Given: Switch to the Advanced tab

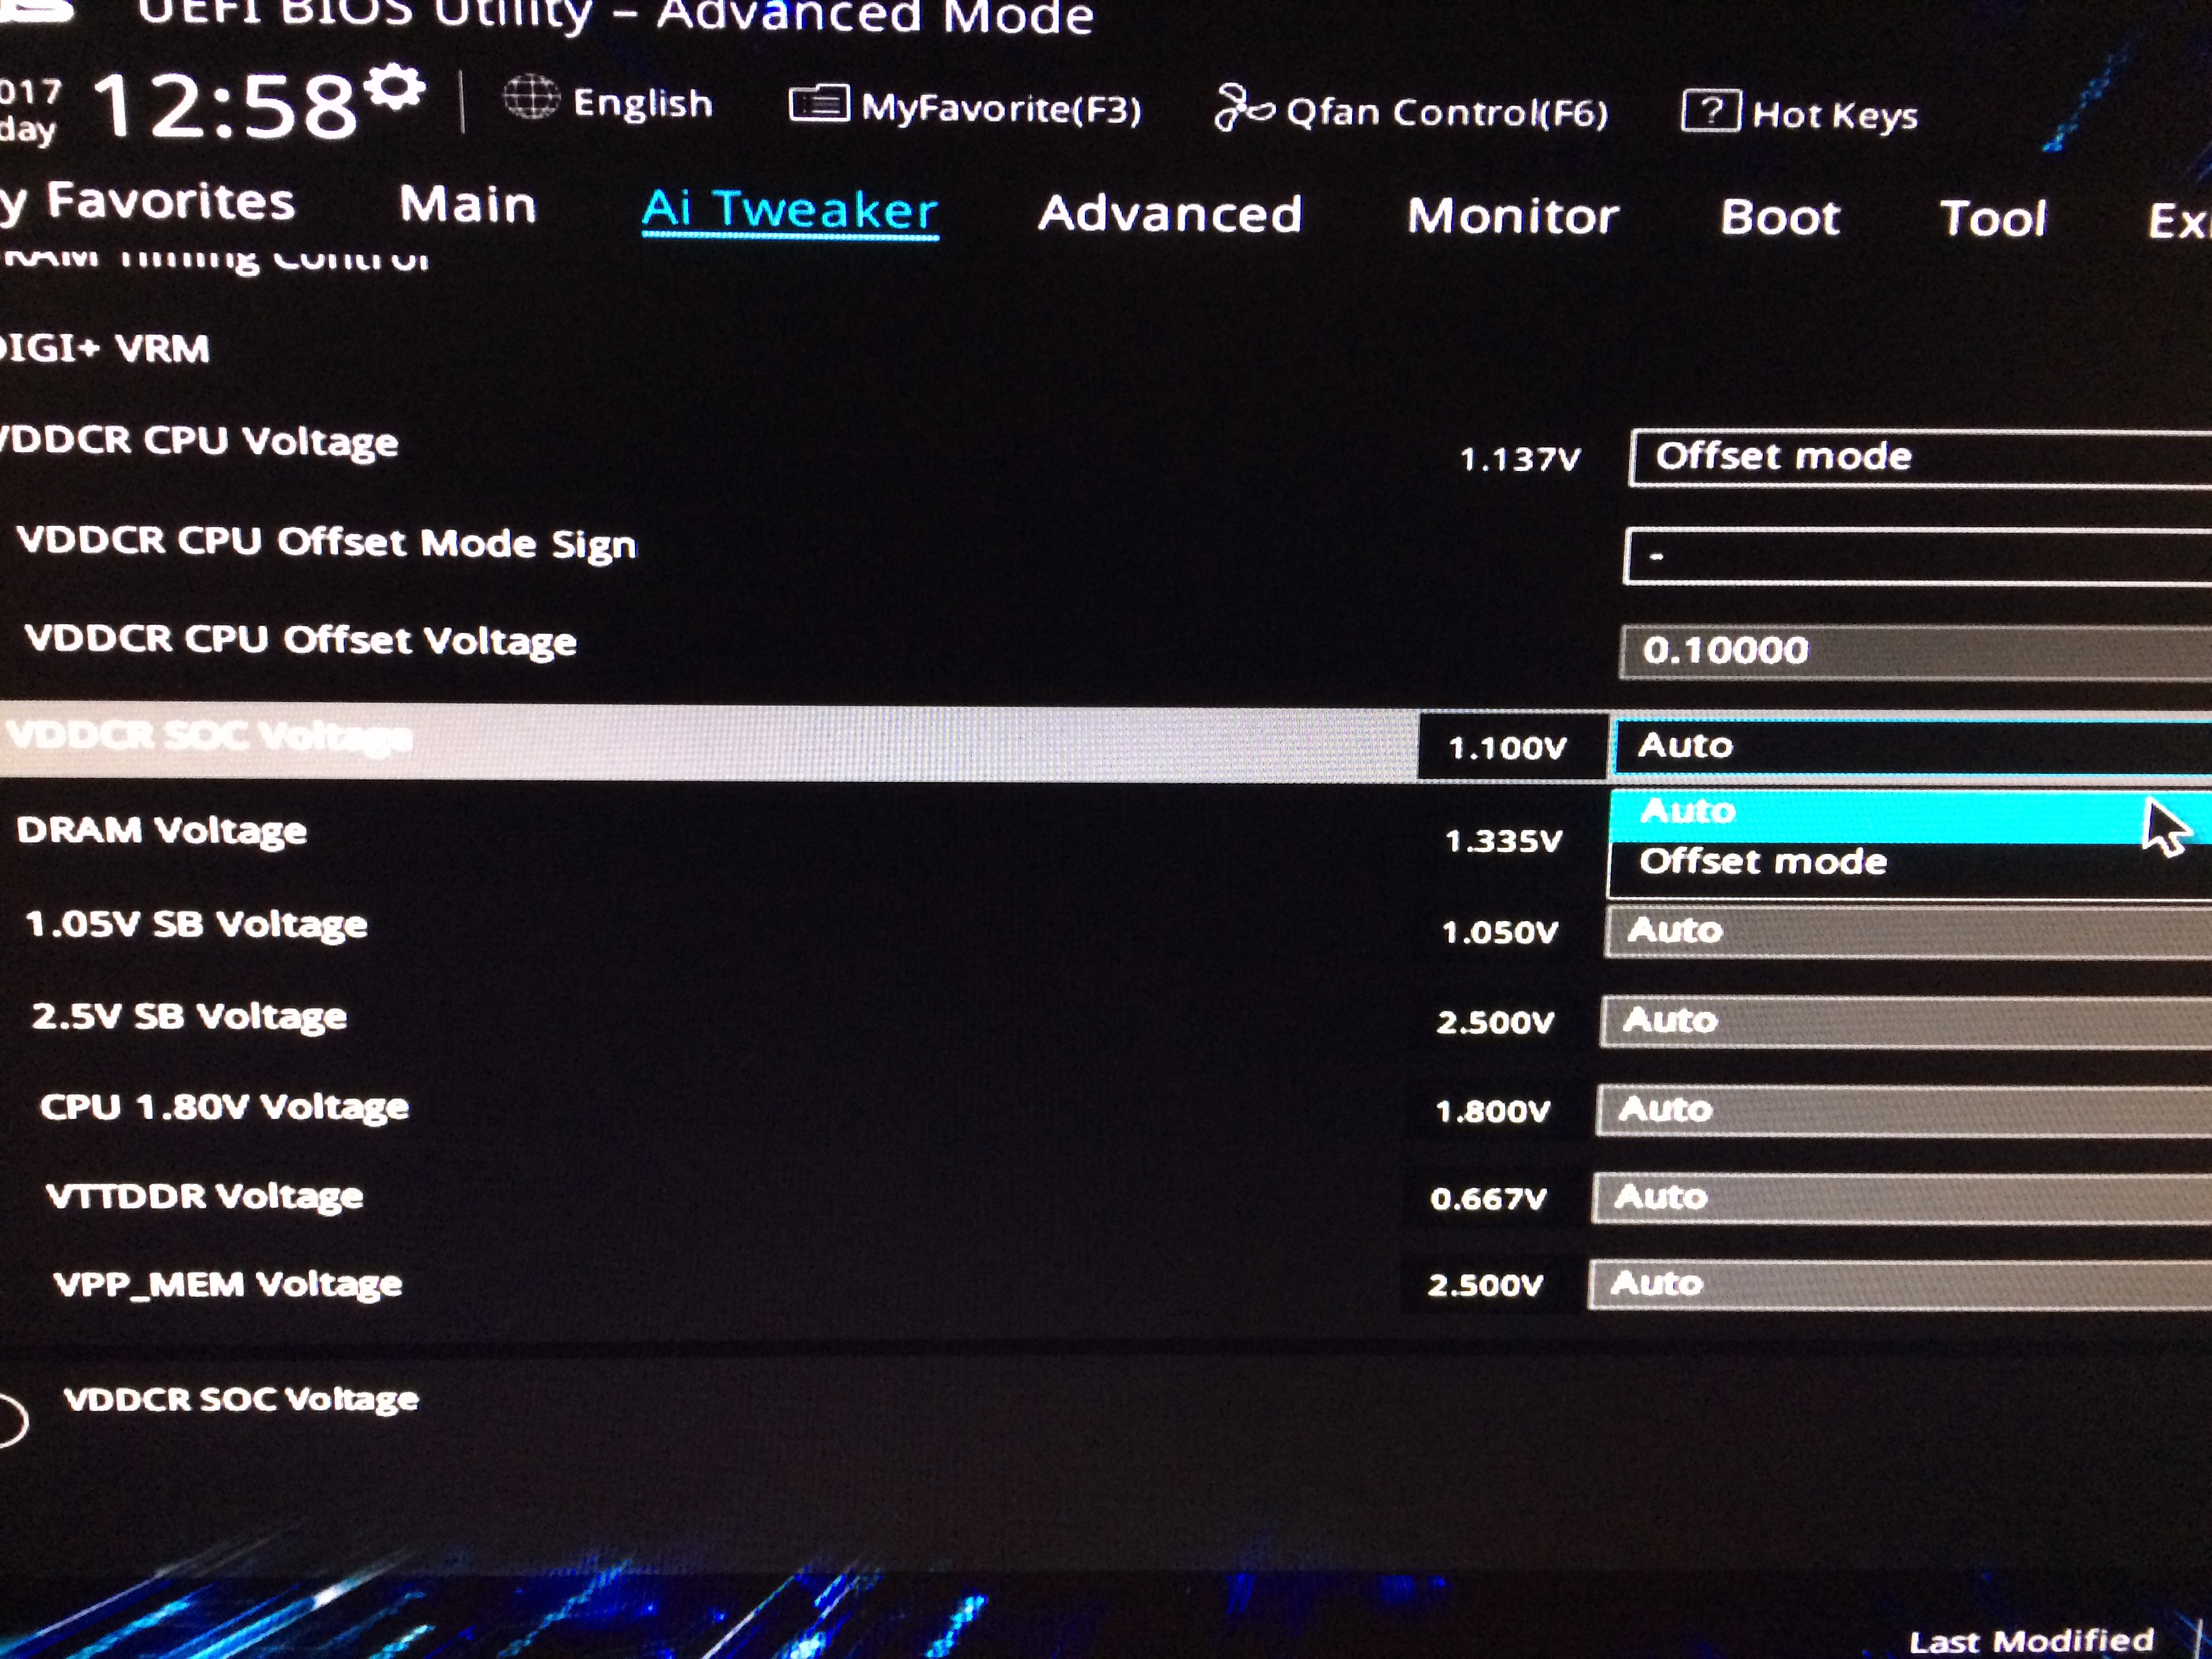Looking at the screenshot, I should tap(1169, 214).
